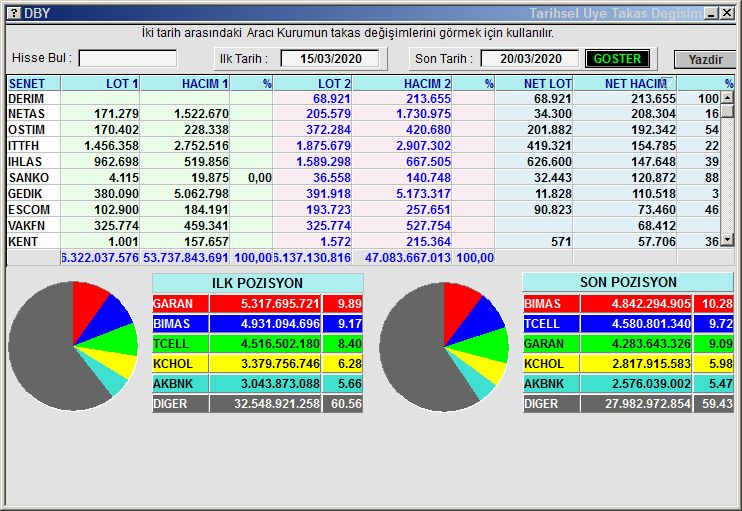The image size is (742, 511).
Task: Select the OSTIM row name
Action: [x=26, y=130]
